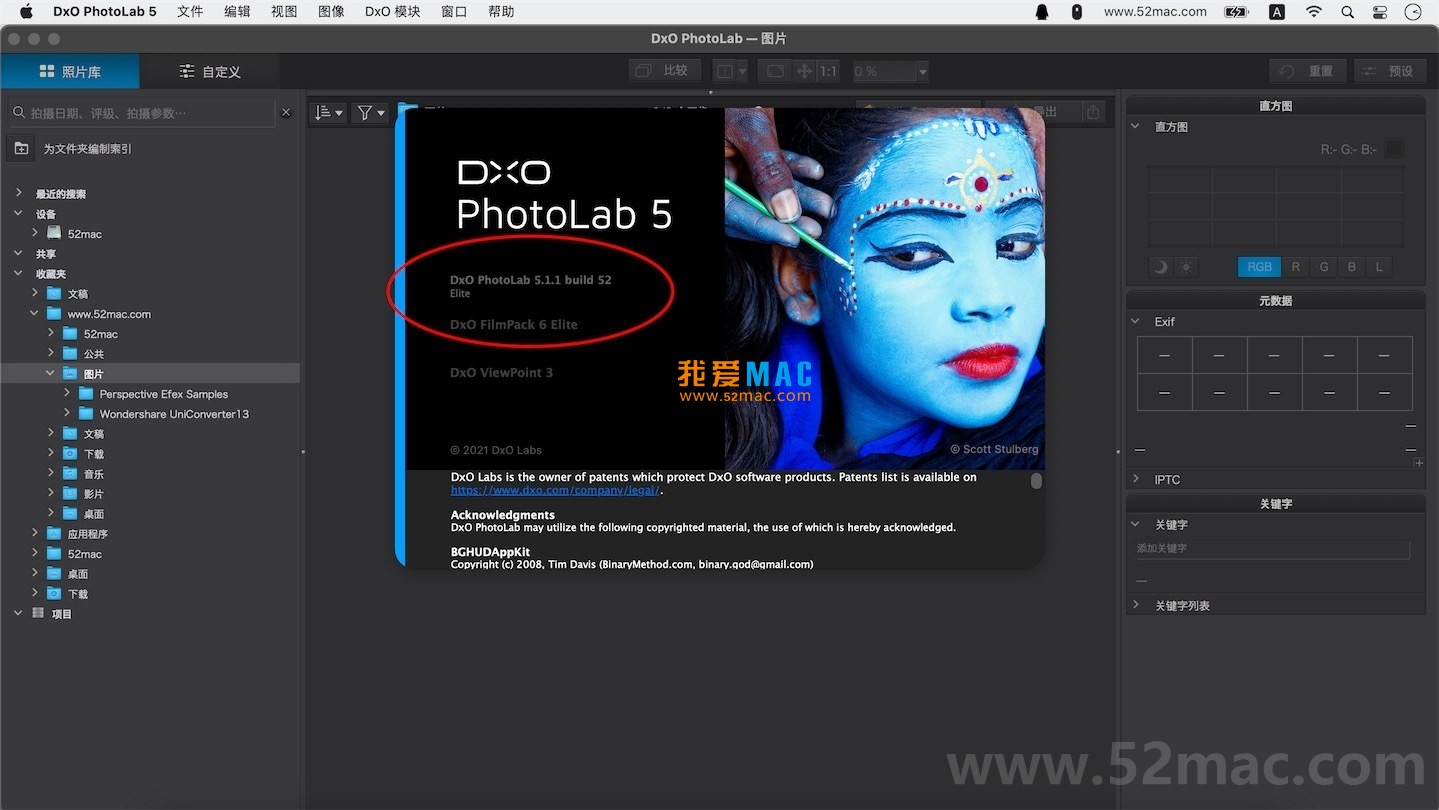The width and height of the screenshot is (1439, 810).
Task: Toggle highlight clipping sun icon in histogram
Action: click(x=1185, y=267)
